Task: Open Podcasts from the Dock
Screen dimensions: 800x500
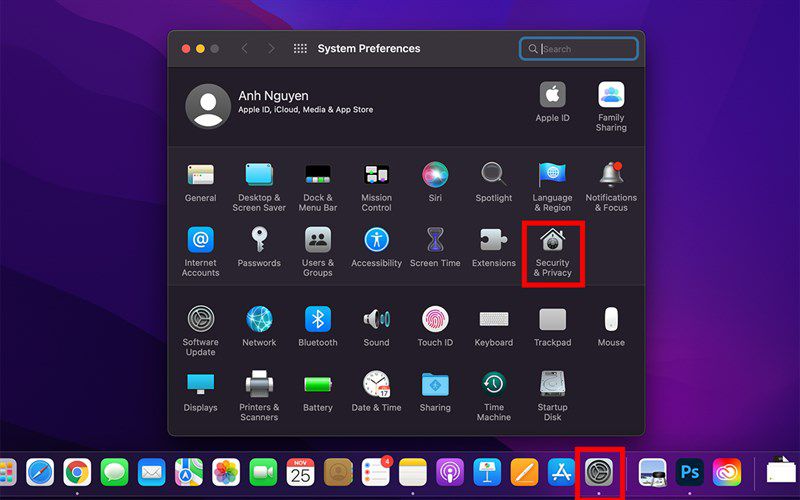Action: pos(450,472)
